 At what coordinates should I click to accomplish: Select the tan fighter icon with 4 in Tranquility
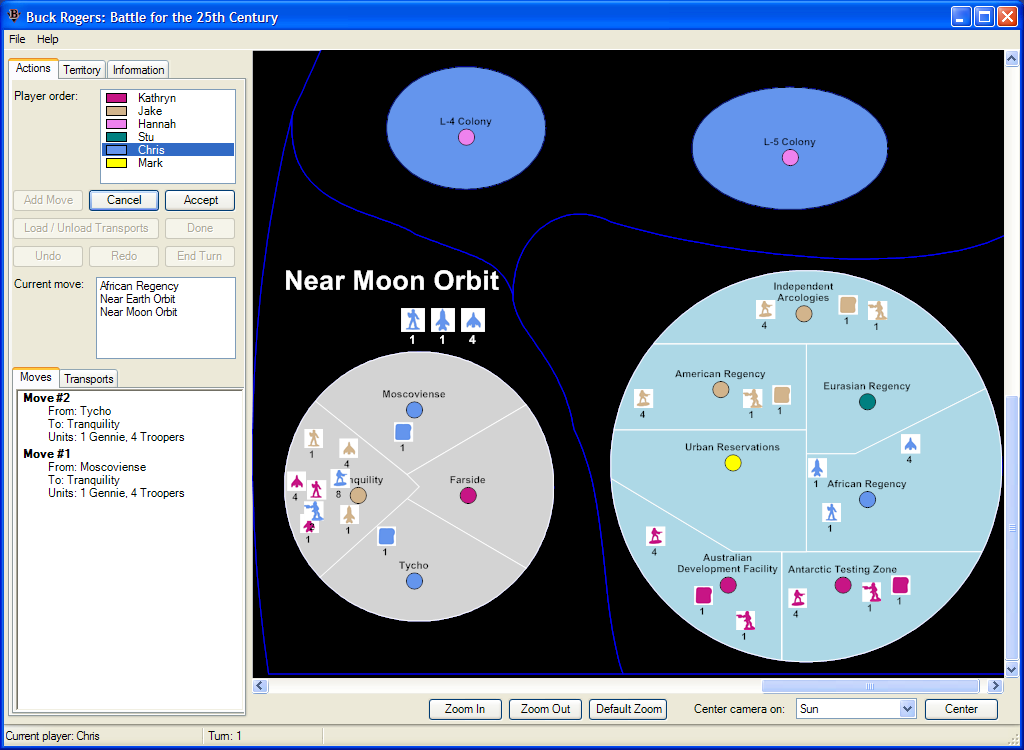pos(349,449)
